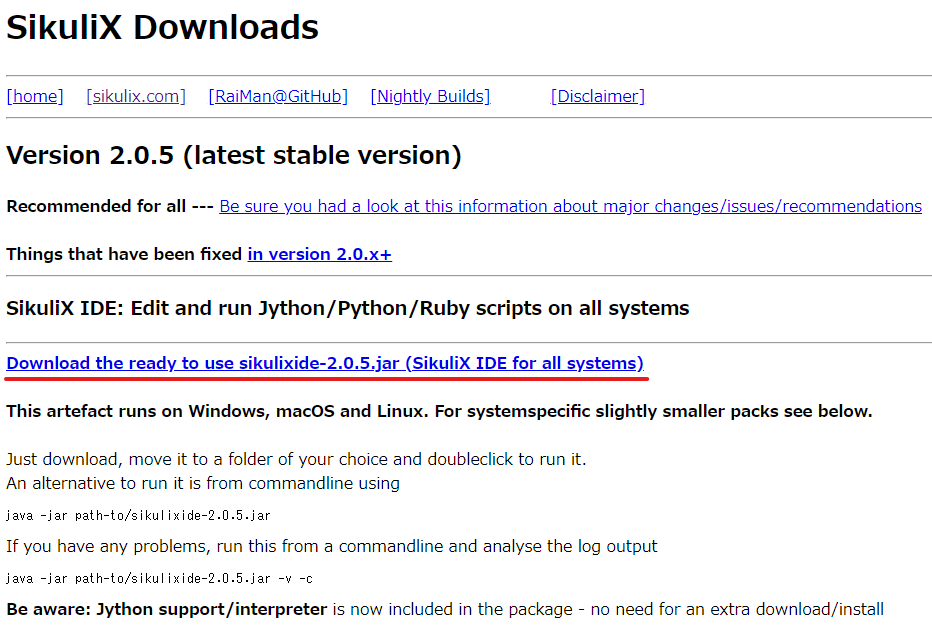Screen dimensions: 932x629
Task: Open the RaiMan@GitHub page
Action: 277,95
